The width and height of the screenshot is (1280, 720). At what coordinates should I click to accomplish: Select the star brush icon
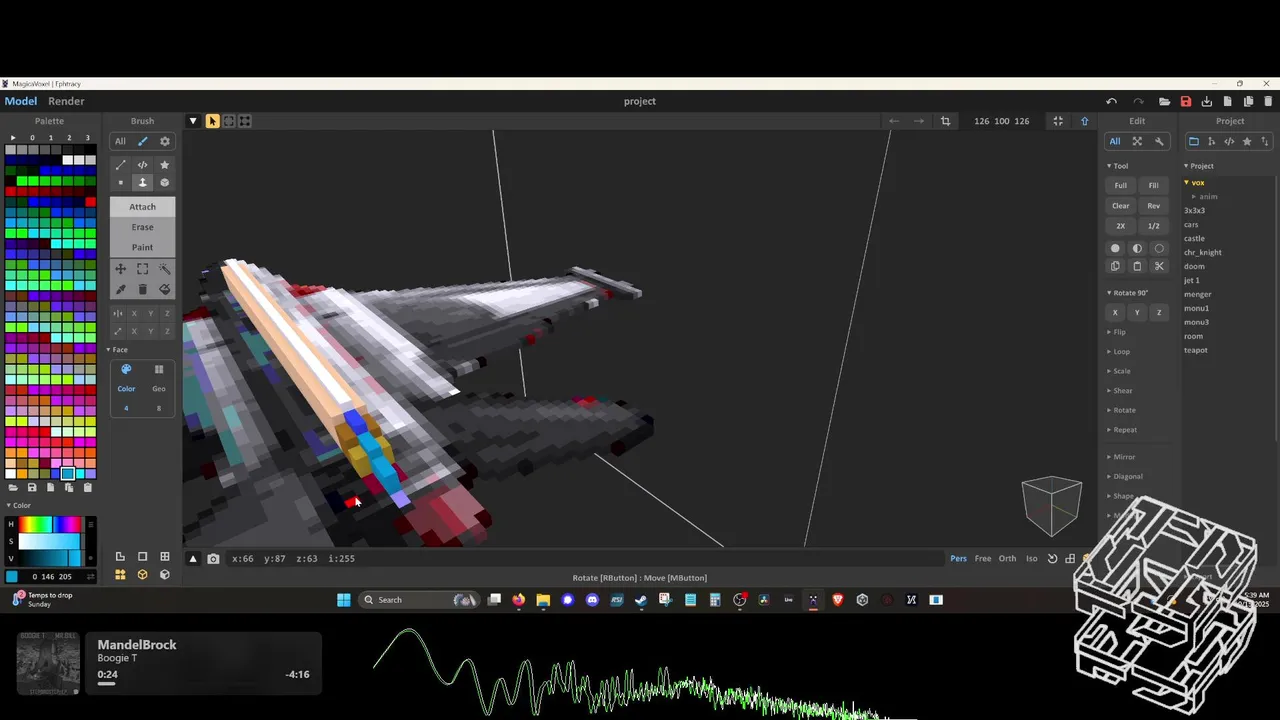click(x=165, y=165)
